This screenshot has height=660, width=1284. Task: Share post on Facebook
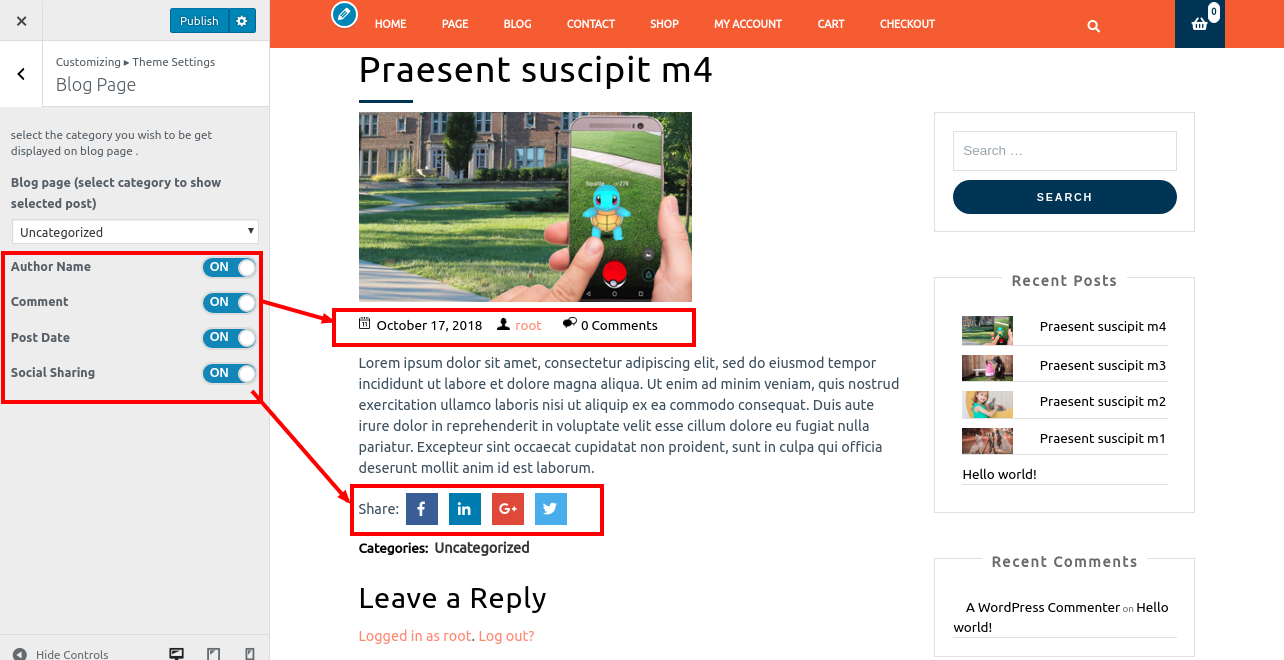[x=422, y=509]
